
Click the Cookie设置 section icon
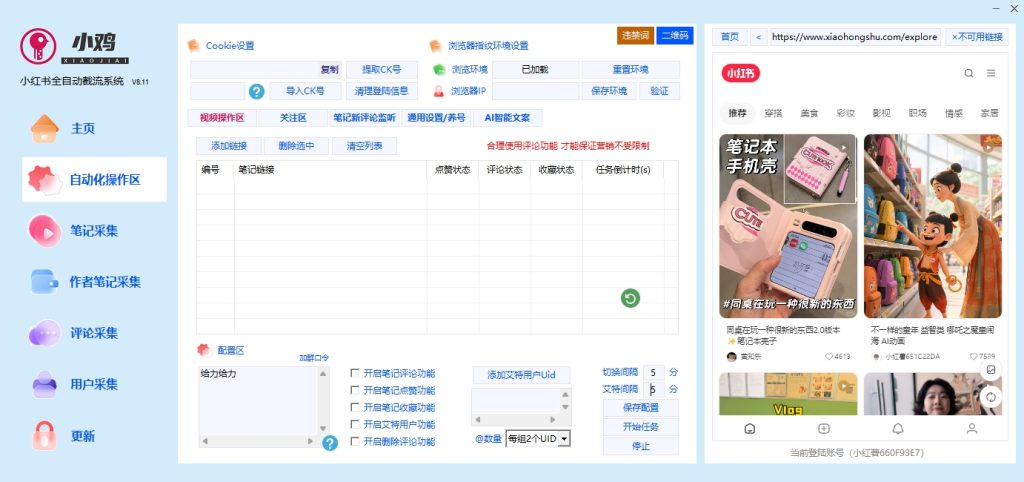click(x=193, y=46)
